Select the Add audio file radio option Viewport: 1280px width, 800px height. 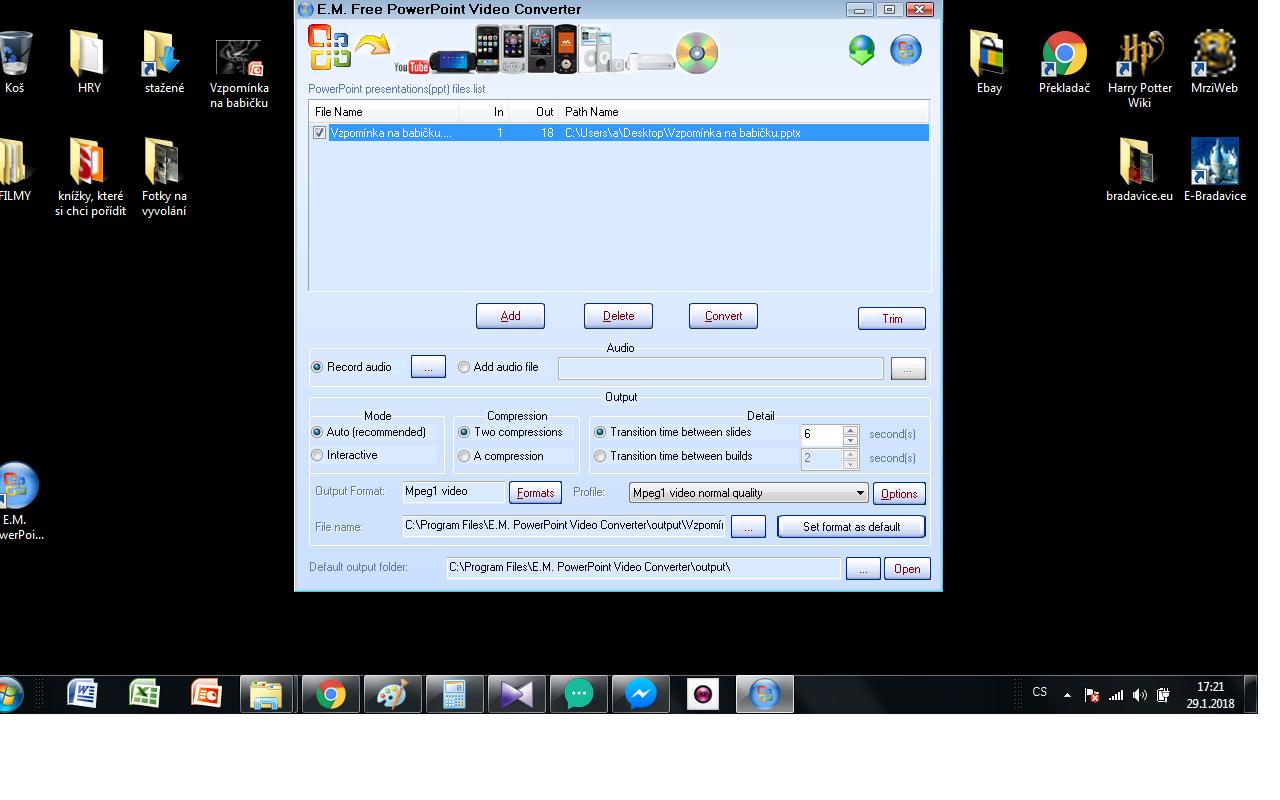pos(464,367)
